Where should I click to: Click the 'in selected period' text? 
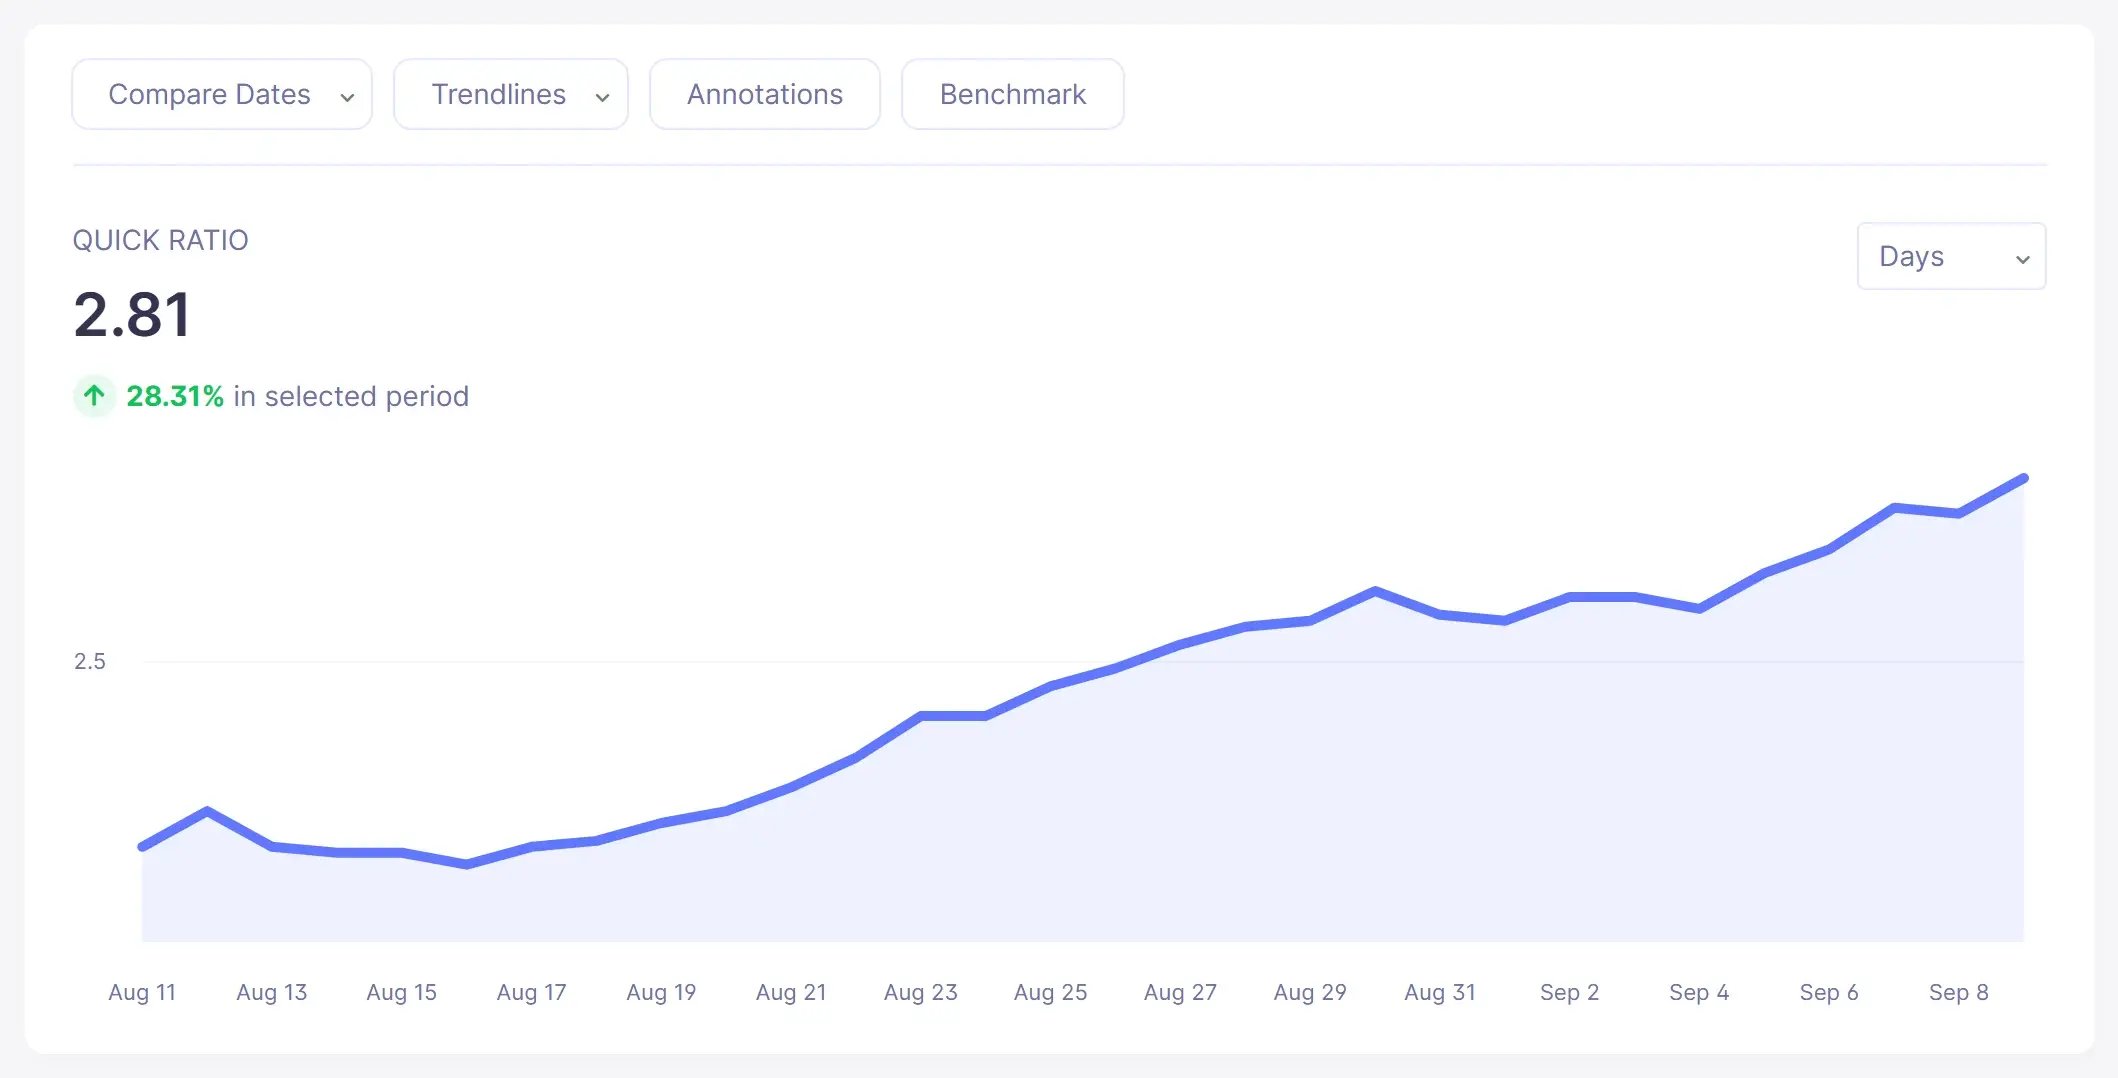click(351, 396)
